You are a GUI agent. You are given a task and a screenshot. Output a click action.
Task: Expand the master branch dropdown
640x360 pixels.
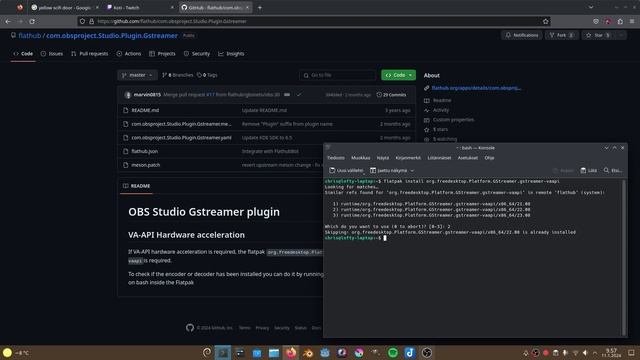137,75
